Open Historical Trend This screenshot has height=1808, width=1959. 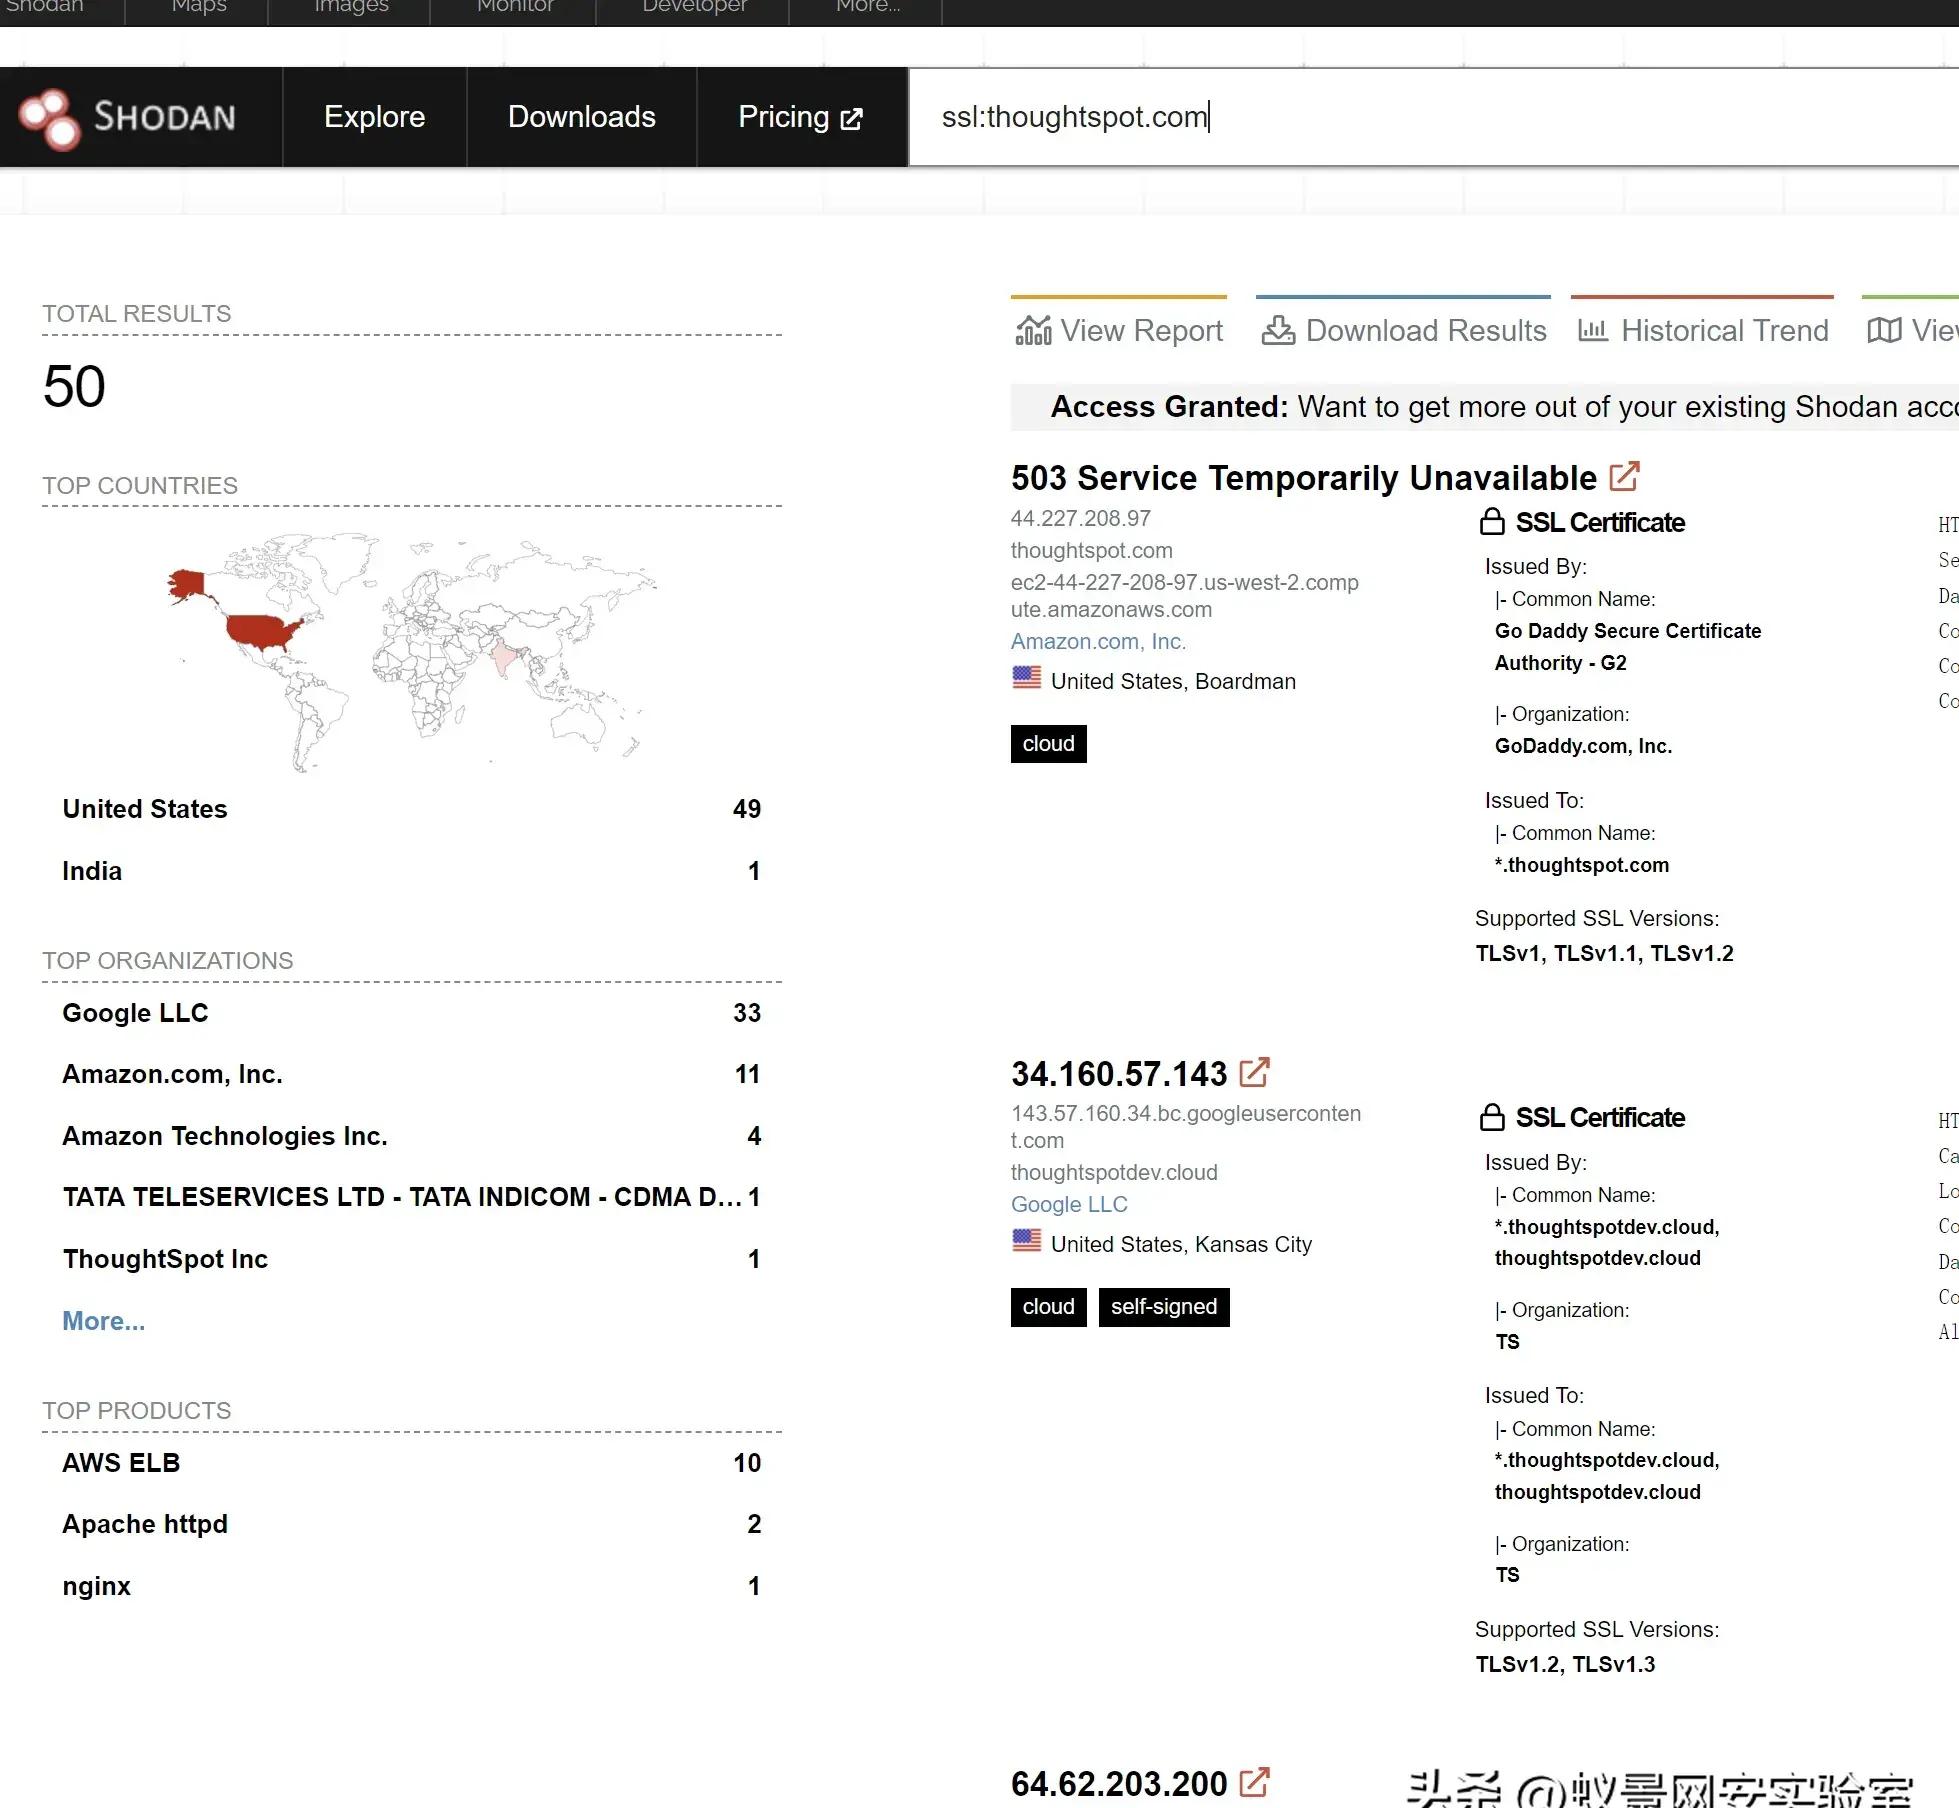click(x=1703, y=330)
